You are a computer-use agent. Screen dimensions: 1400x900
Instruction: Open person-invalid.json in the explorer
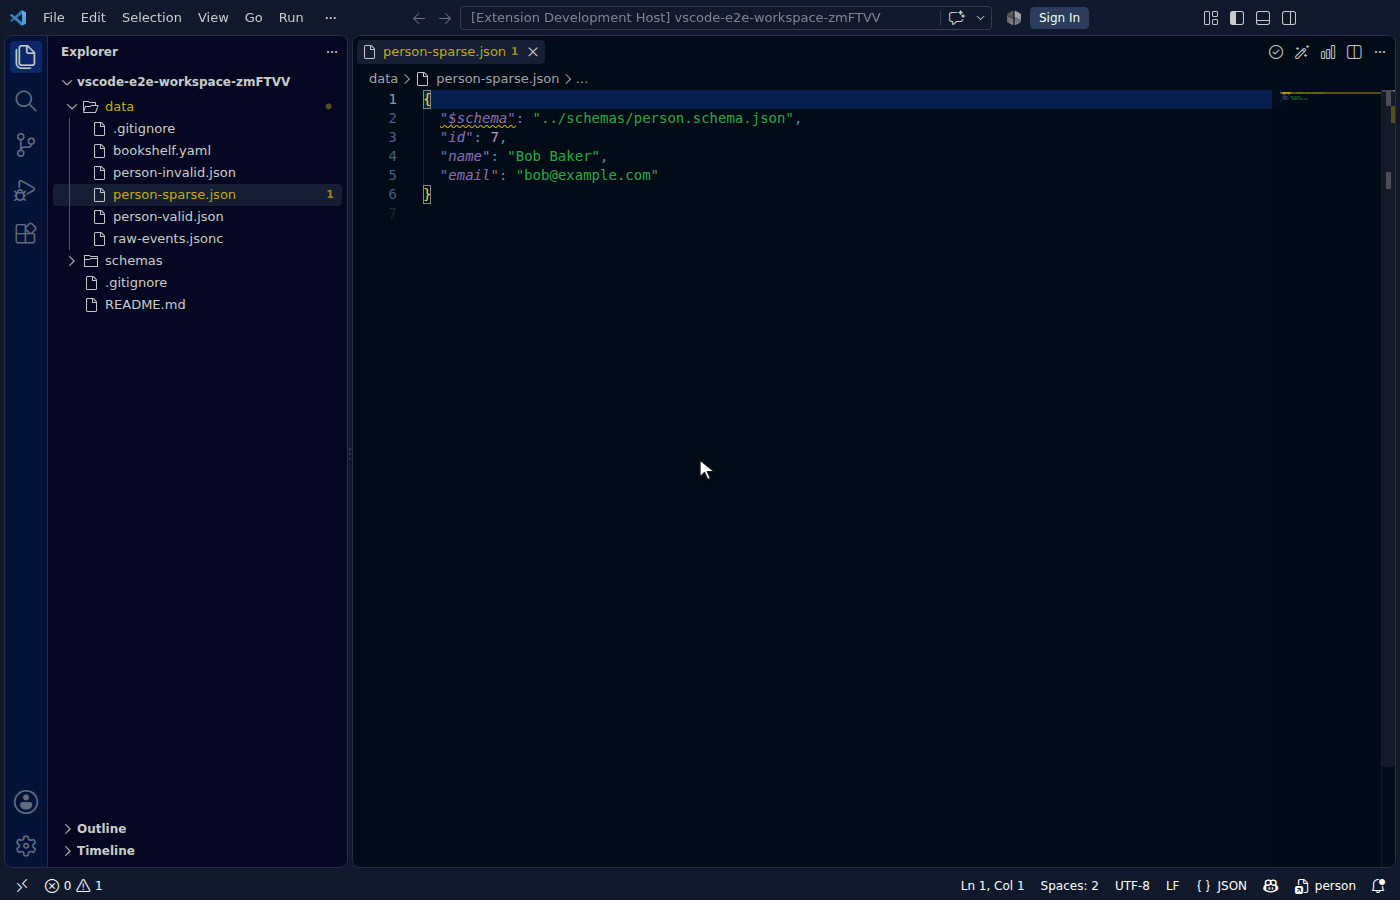pos(174,173)
